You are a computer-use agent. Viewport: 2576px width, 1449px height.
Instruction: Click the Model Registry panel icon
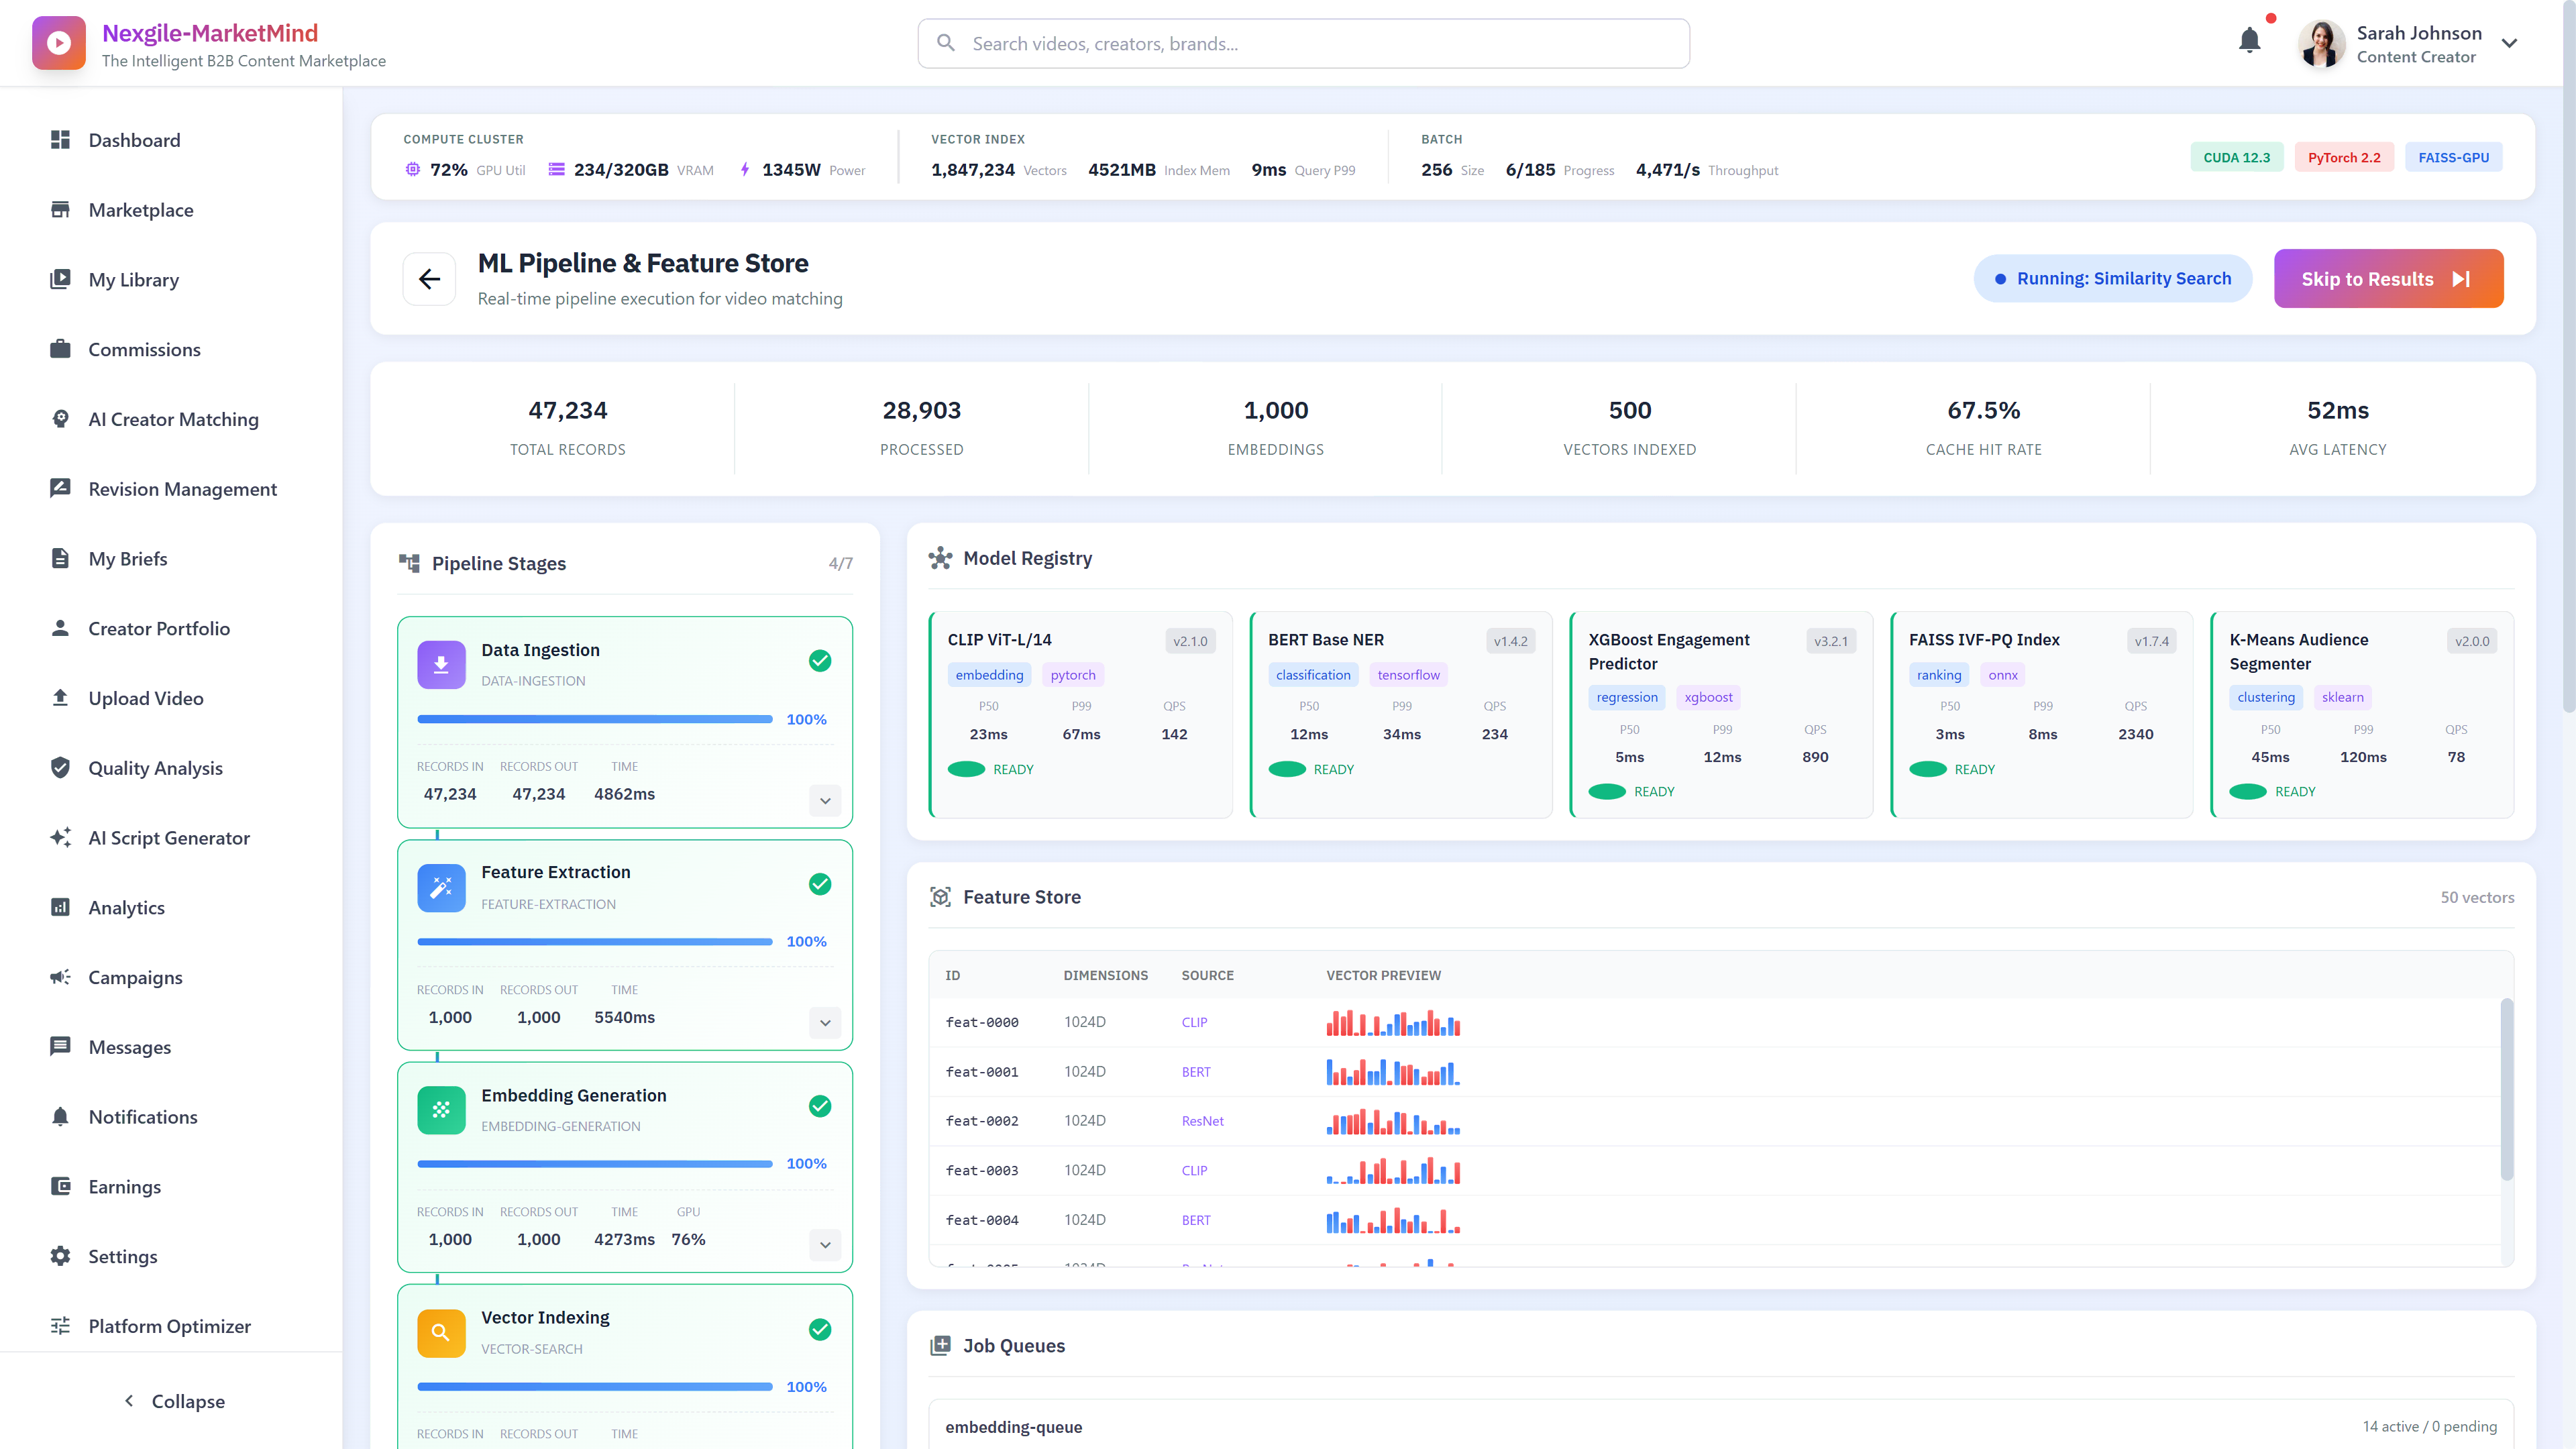pyautogui.click(x=940, y=558)
